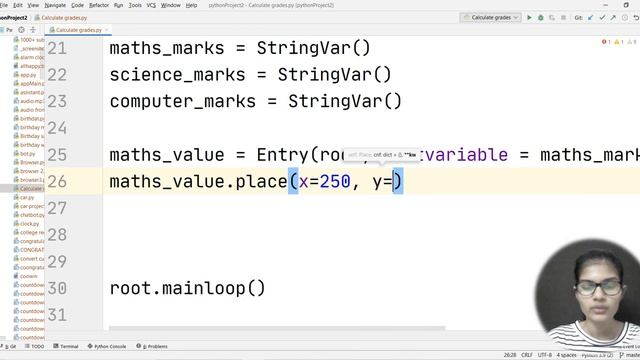Screen dimensions: 640x360
Task: Open the TODO tool window tab
Action: [35, 346]
